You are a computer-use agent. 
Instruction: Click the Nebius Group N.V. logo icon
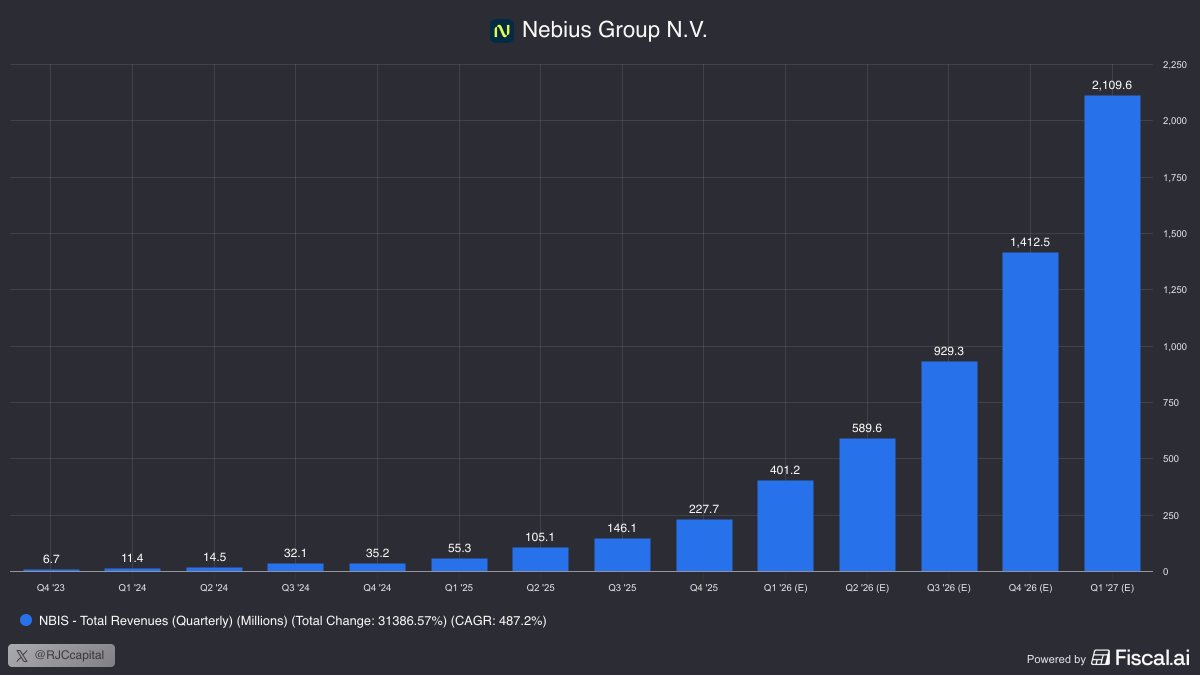pyautogui.click(x=501, y=29)
